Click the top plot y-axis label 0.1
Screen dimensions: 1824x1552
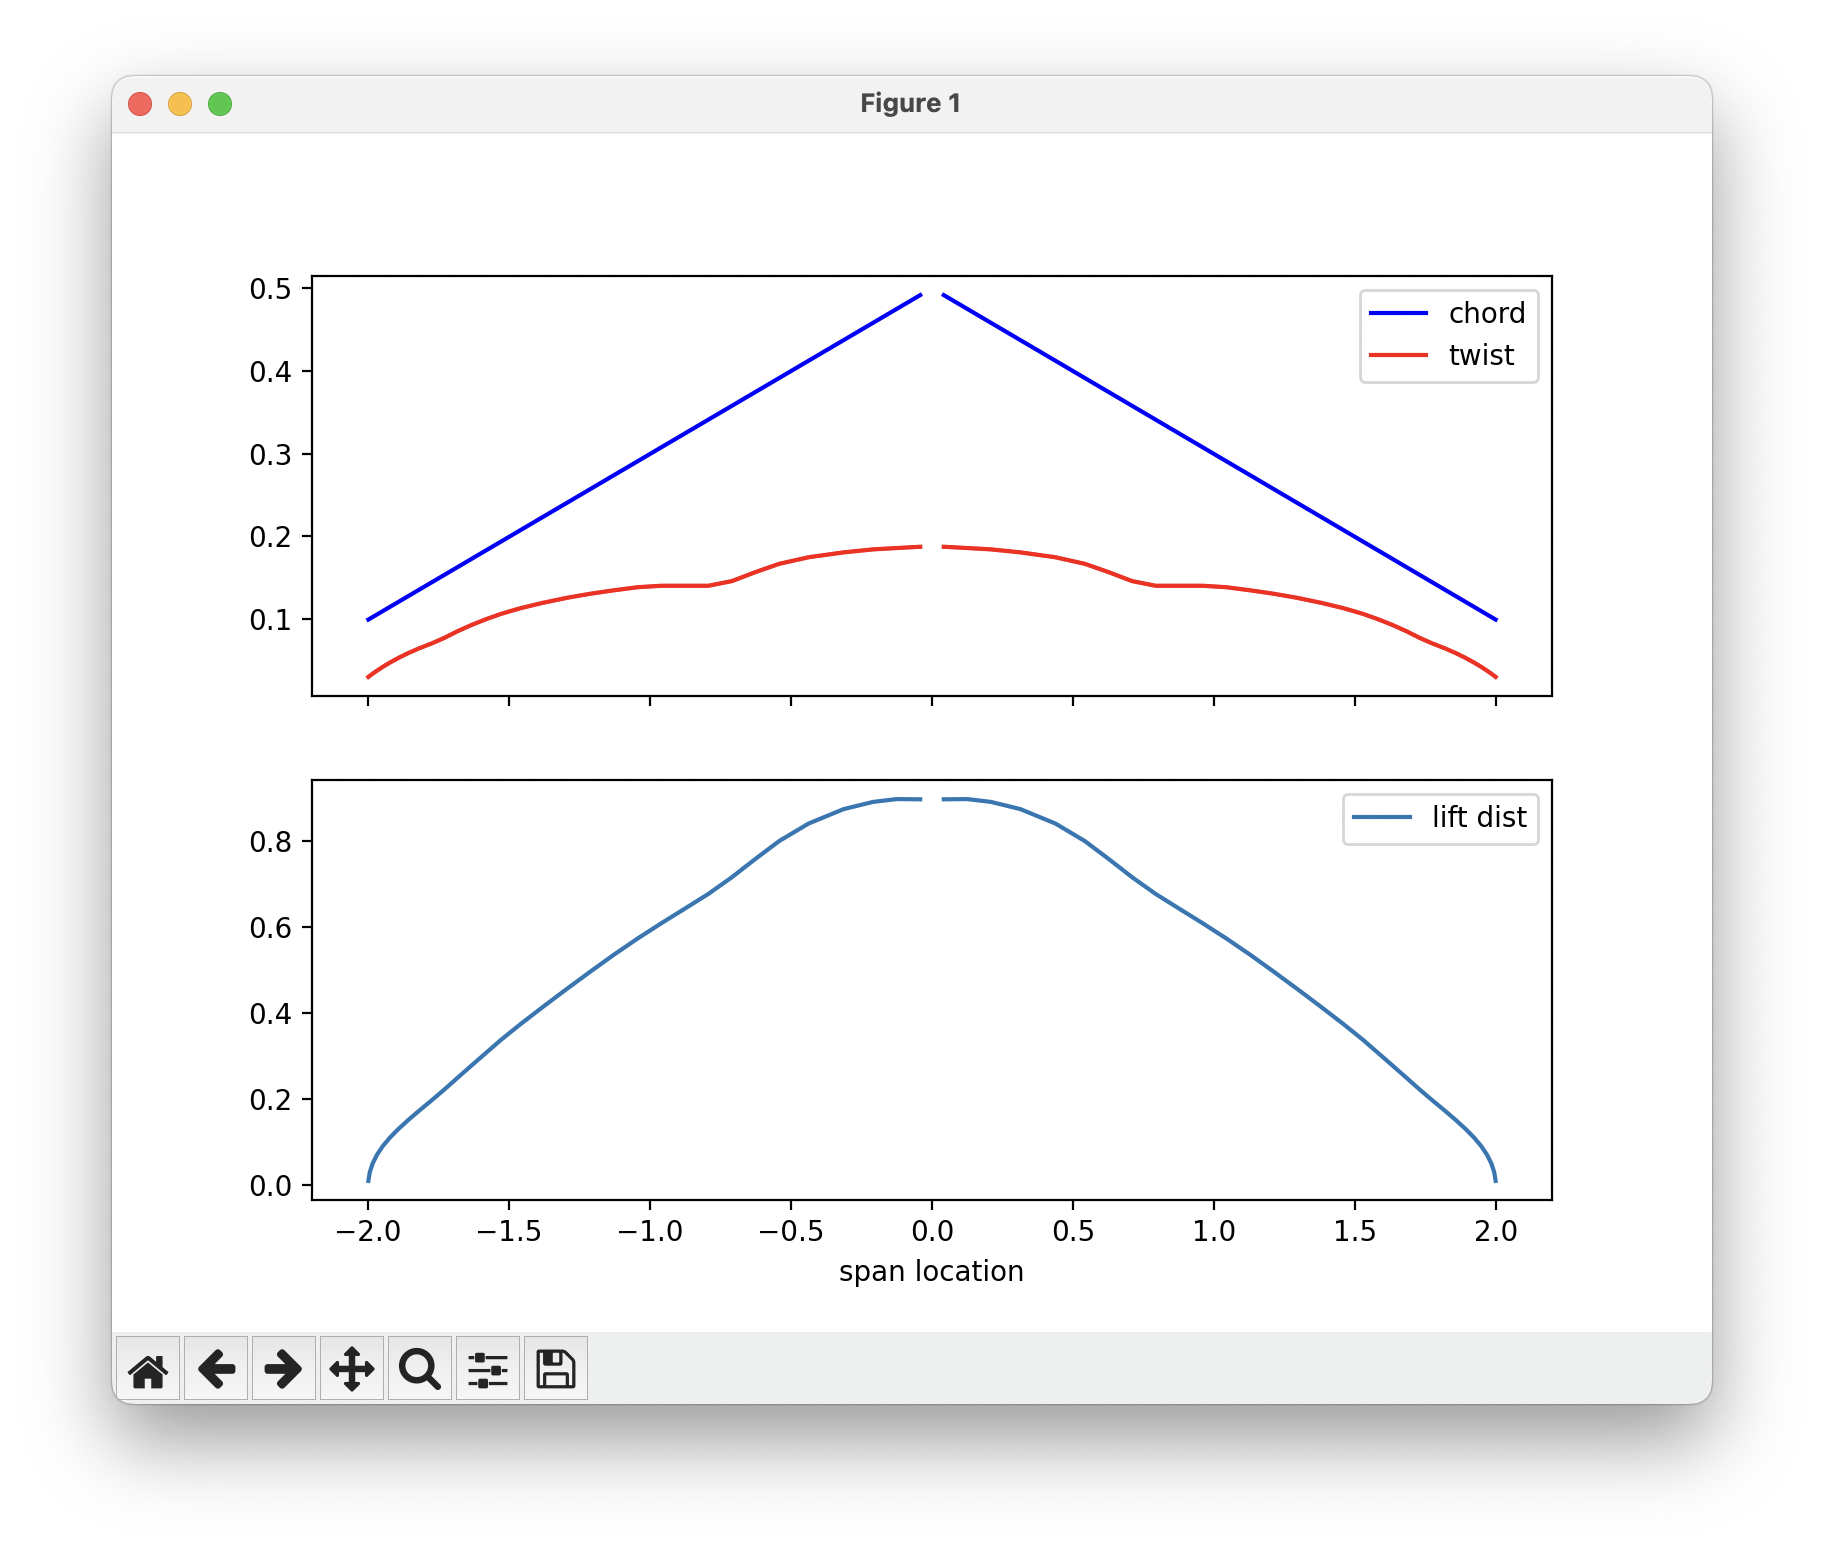270,620
